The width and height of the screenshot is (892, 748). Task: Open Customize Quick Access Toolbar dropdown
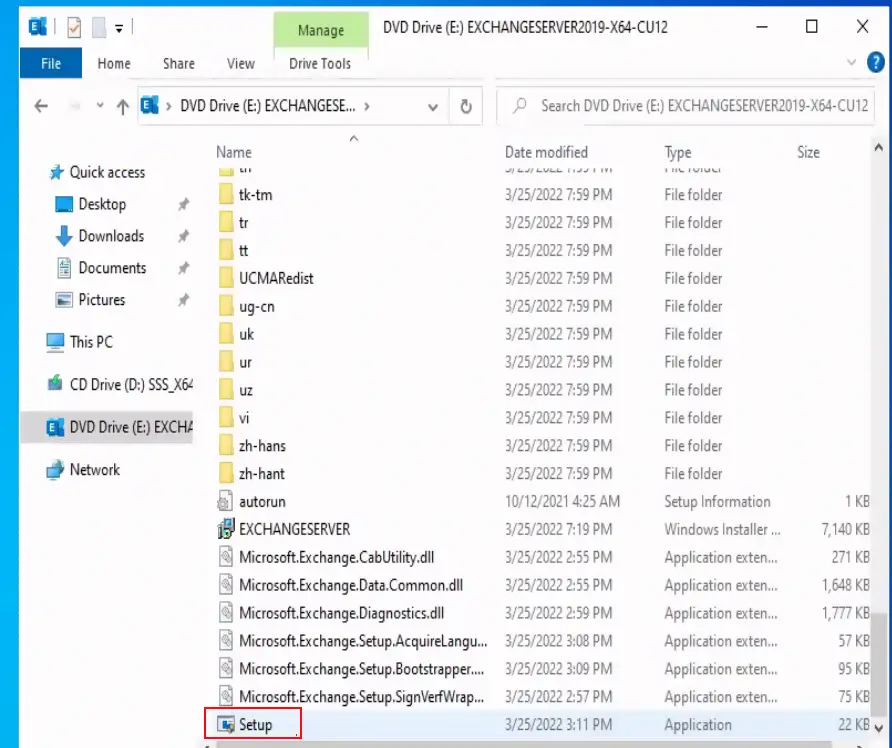pyautogui.click(x=119, y=27)
